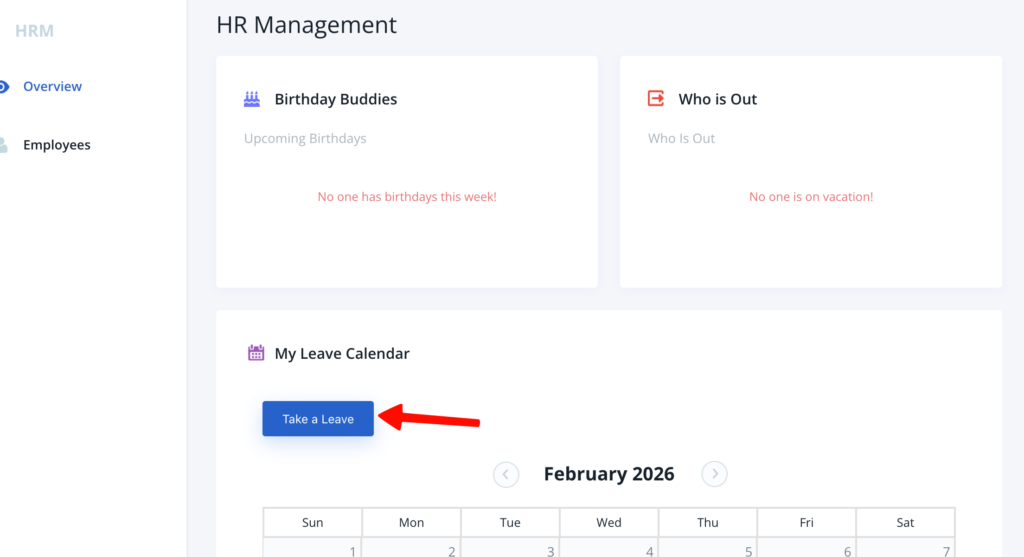The image size is (1024, 557).
Task: Click the Birthday Buddies card heading
Action: (x=335, y=99)
